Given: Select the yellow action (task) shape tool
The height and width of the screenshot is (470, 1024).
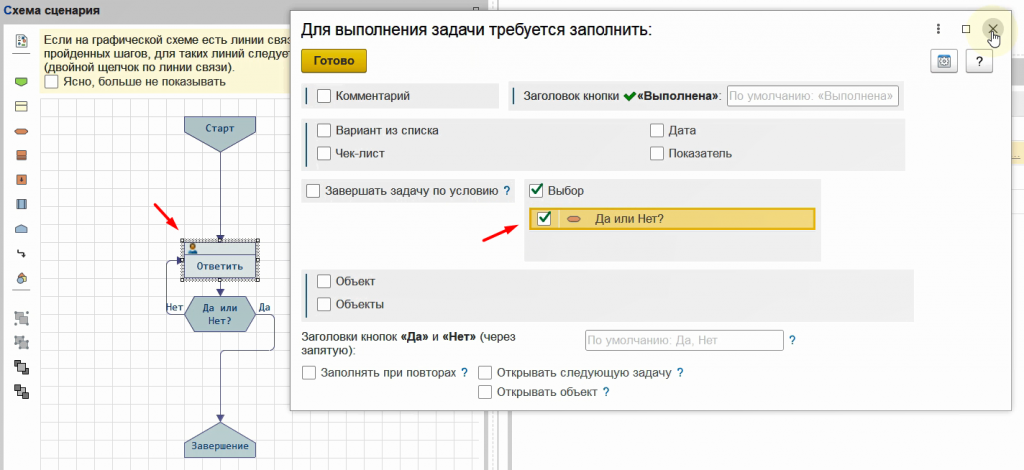Looking at the screenshot, I should [22, 106].
